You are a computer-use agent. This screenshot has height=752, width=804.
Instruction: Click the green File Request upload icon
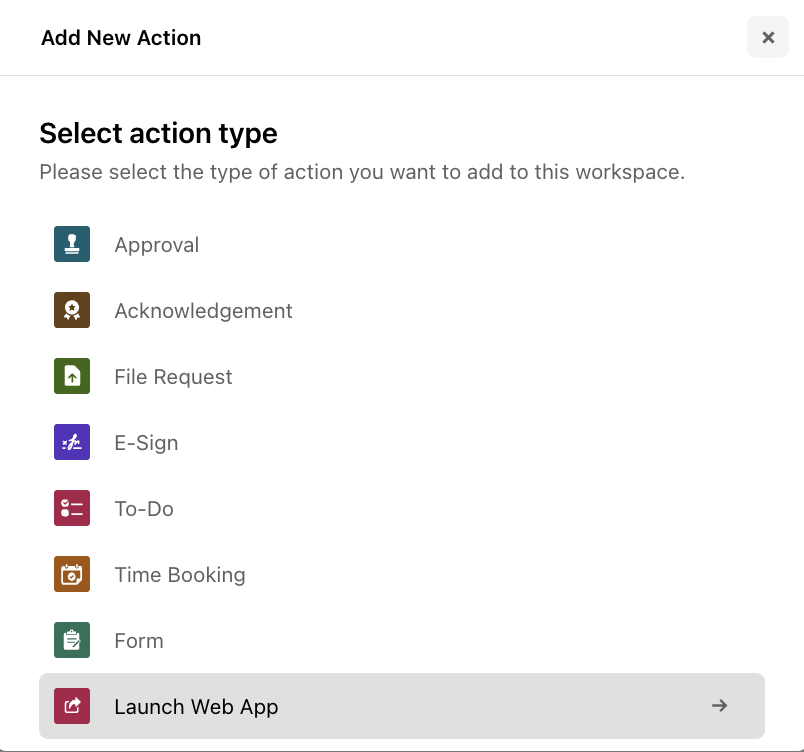coord(72,376)
